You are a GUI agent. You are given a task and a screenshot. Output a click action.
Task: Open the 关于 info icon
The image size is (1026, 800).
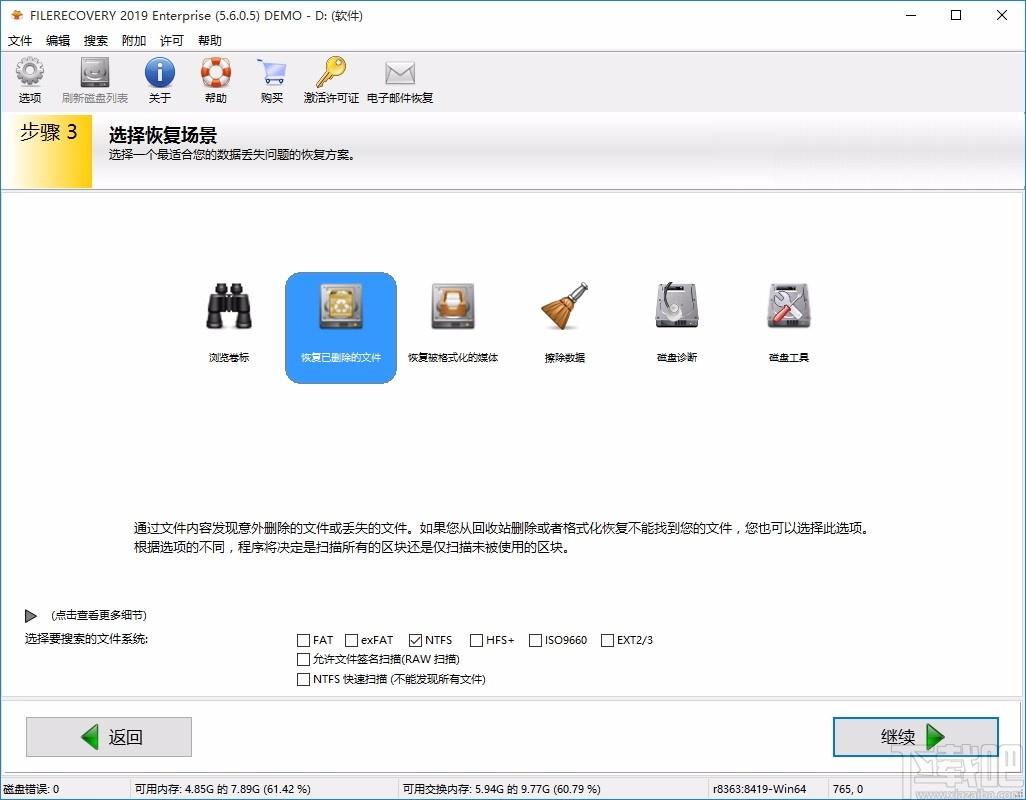coord(160,72)
